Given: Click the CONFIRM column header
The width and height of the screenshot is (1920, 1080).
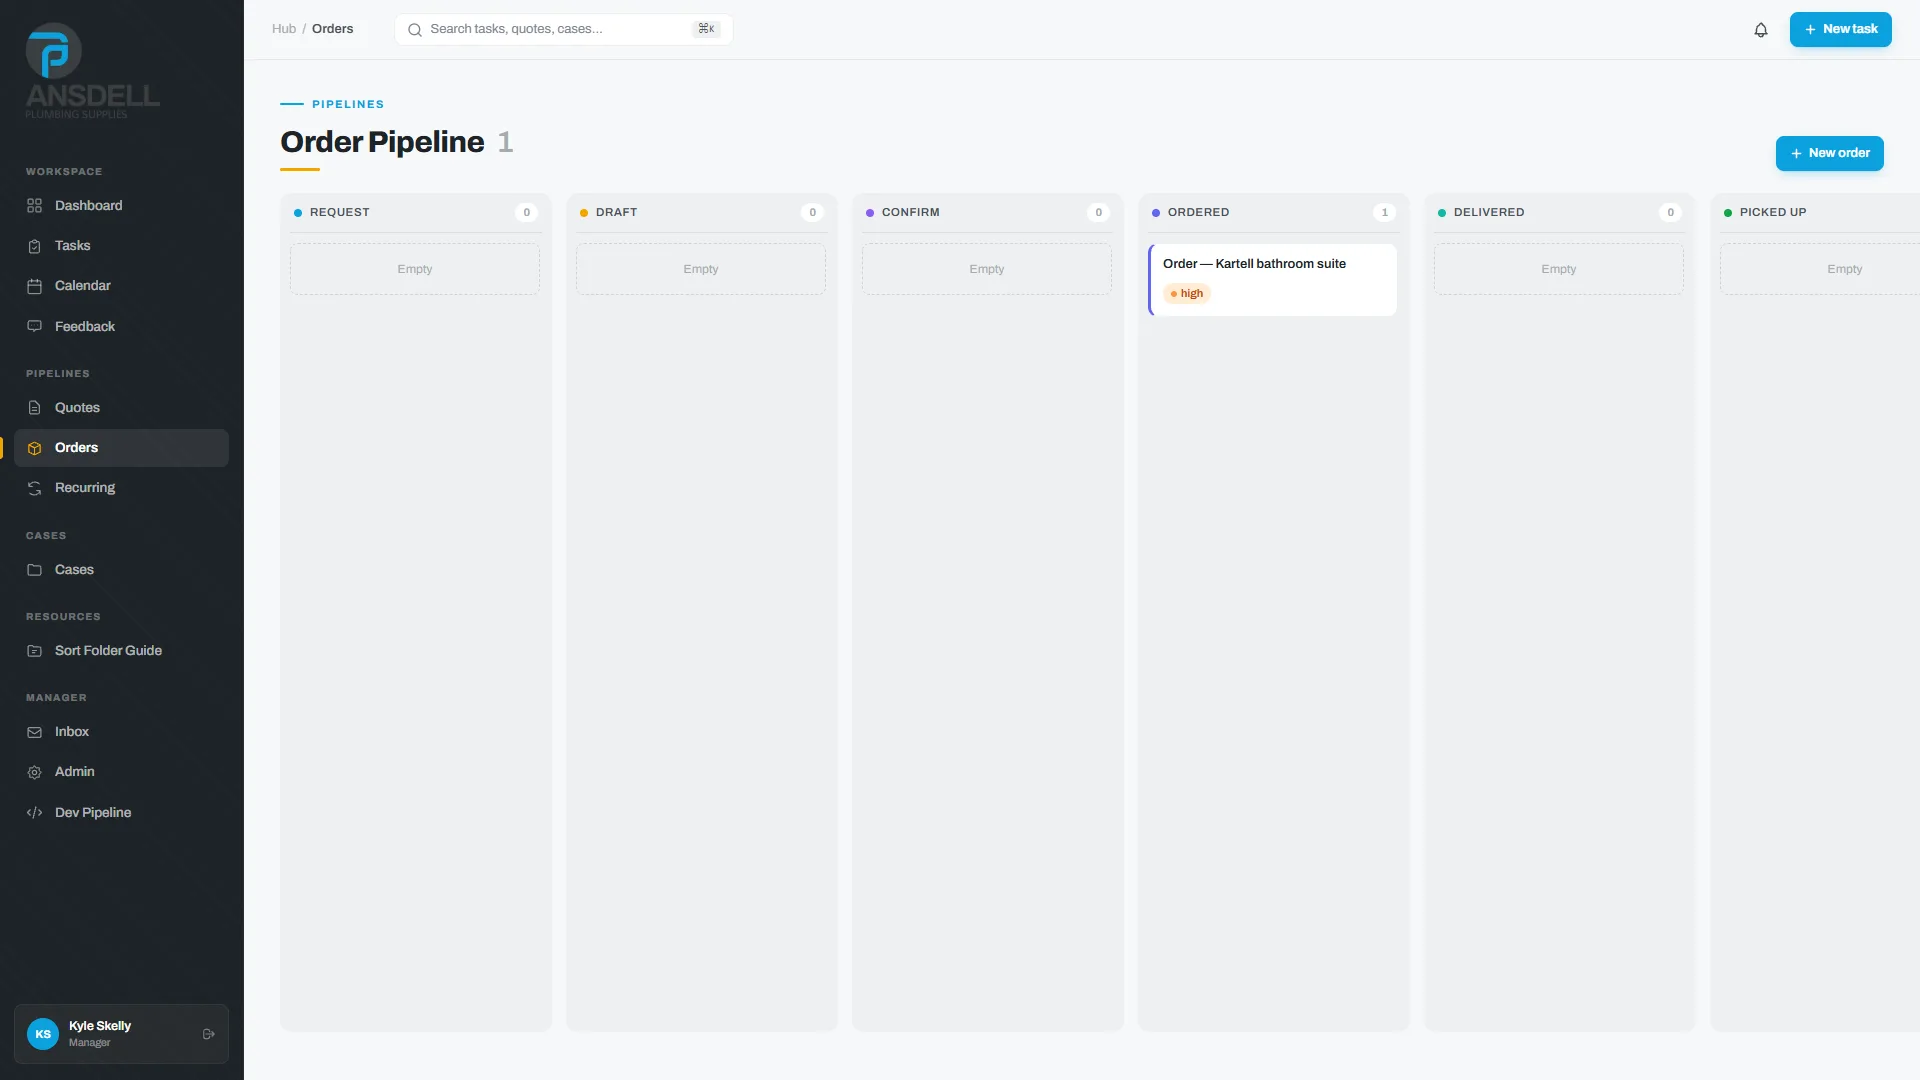Looking at the screenshot, I should coord(910,212).
